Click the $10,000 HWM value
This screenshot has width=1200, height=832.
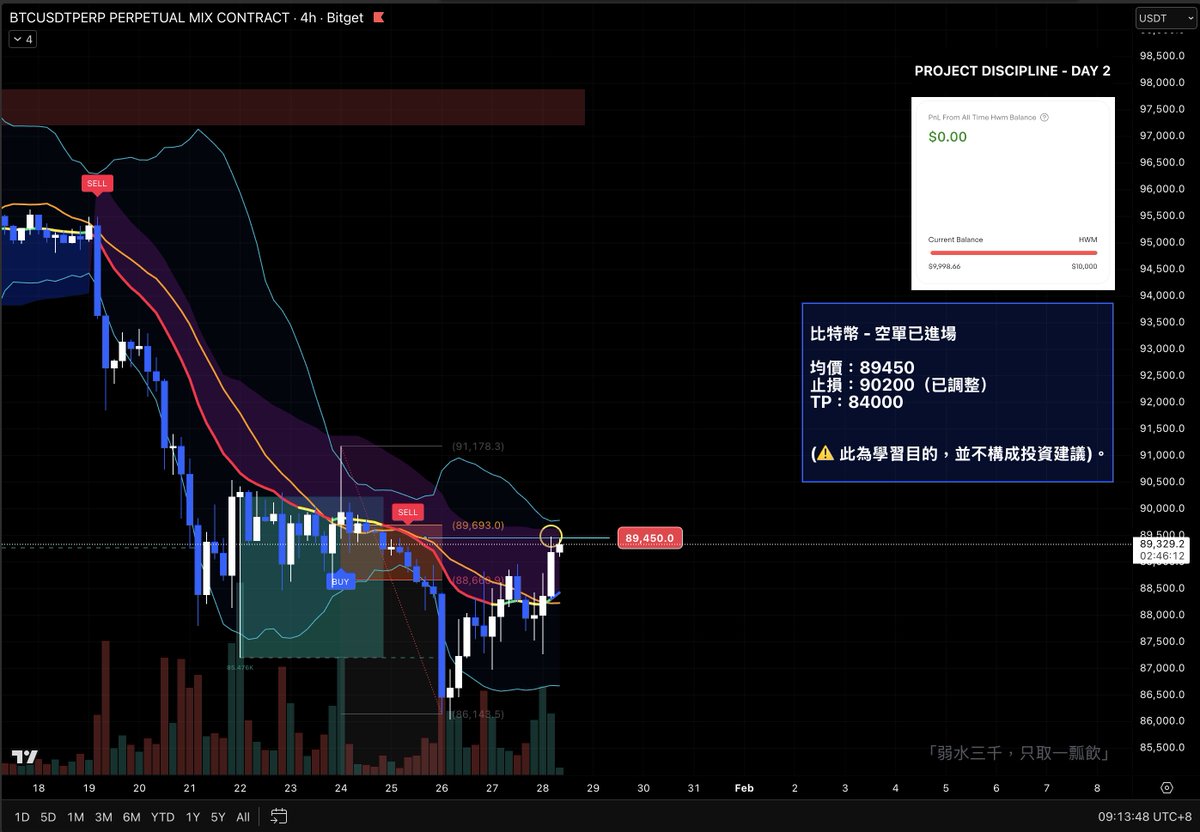pyautogui.click(x=1084, y=266)
